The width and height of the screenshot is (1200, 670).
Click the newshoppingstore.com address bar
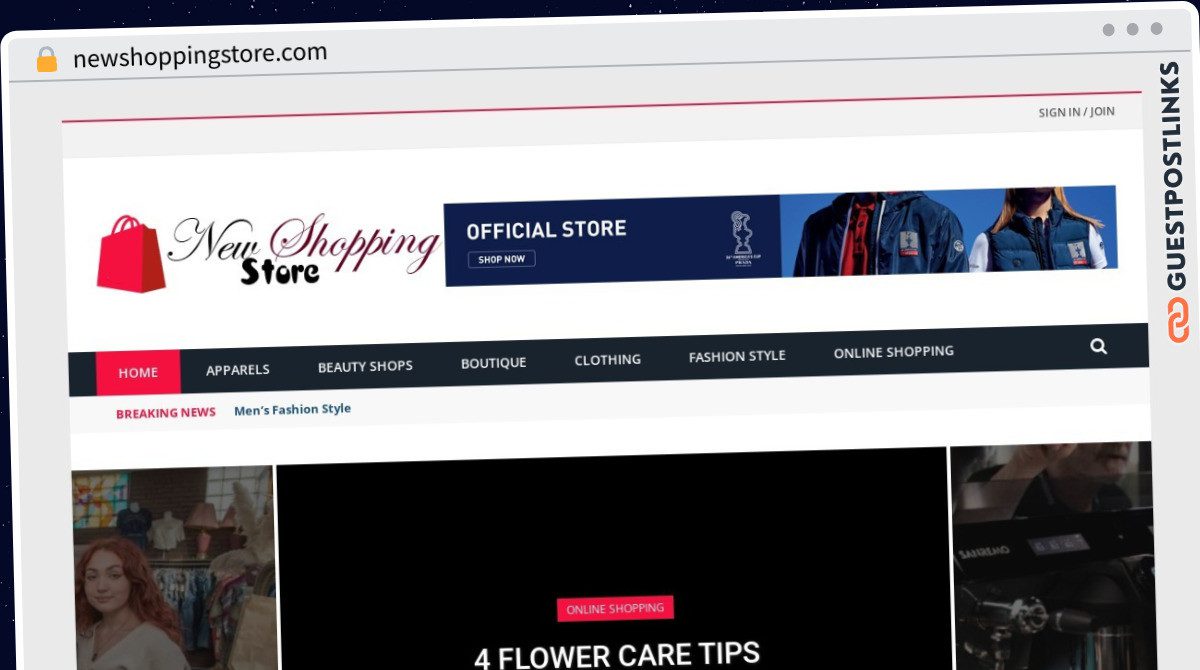(200, 55)
